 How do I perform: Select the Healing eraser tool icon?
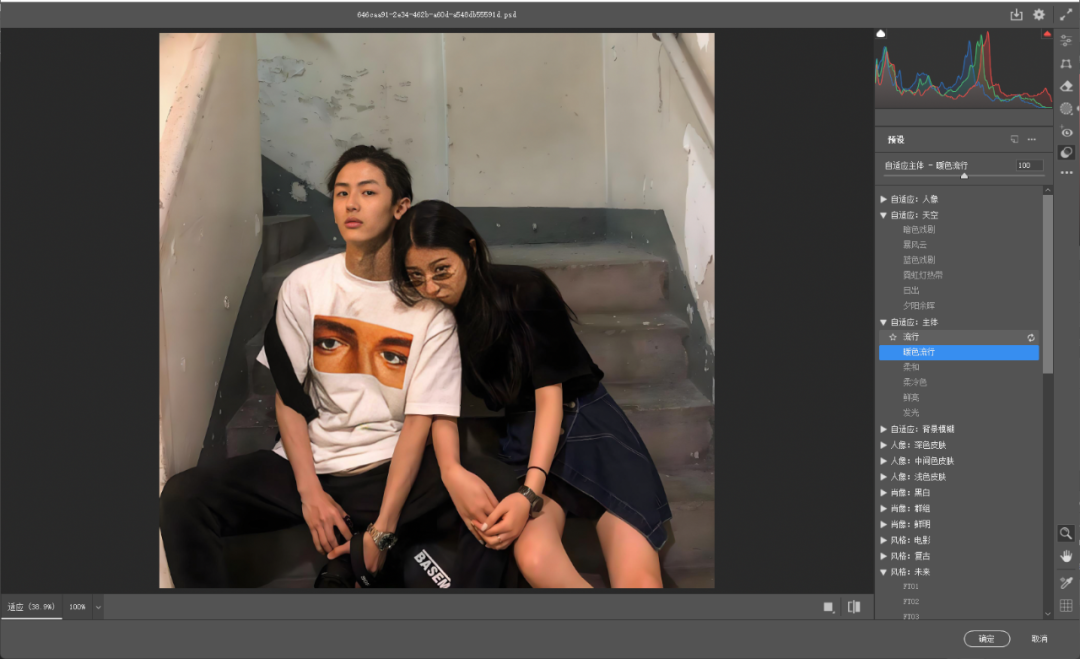click(1066, 86)
